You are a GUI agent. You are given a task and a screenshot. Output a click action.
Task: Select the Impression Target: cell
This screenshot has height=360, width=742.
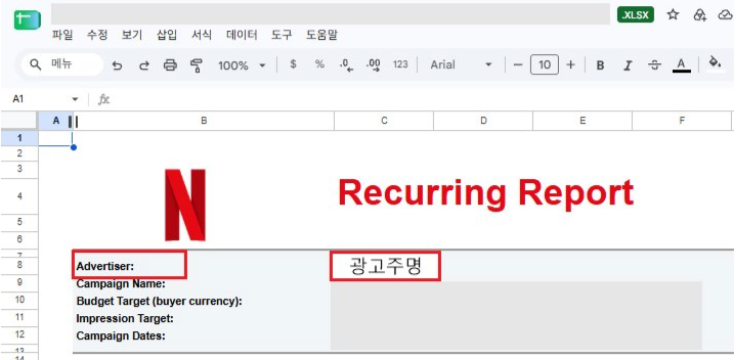pos(125,318)
